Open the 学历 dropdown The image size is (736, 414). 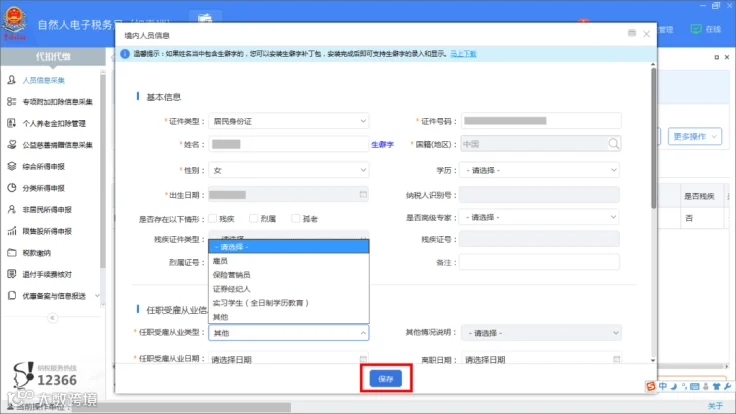pyautogui.click(x=539, y=170)
